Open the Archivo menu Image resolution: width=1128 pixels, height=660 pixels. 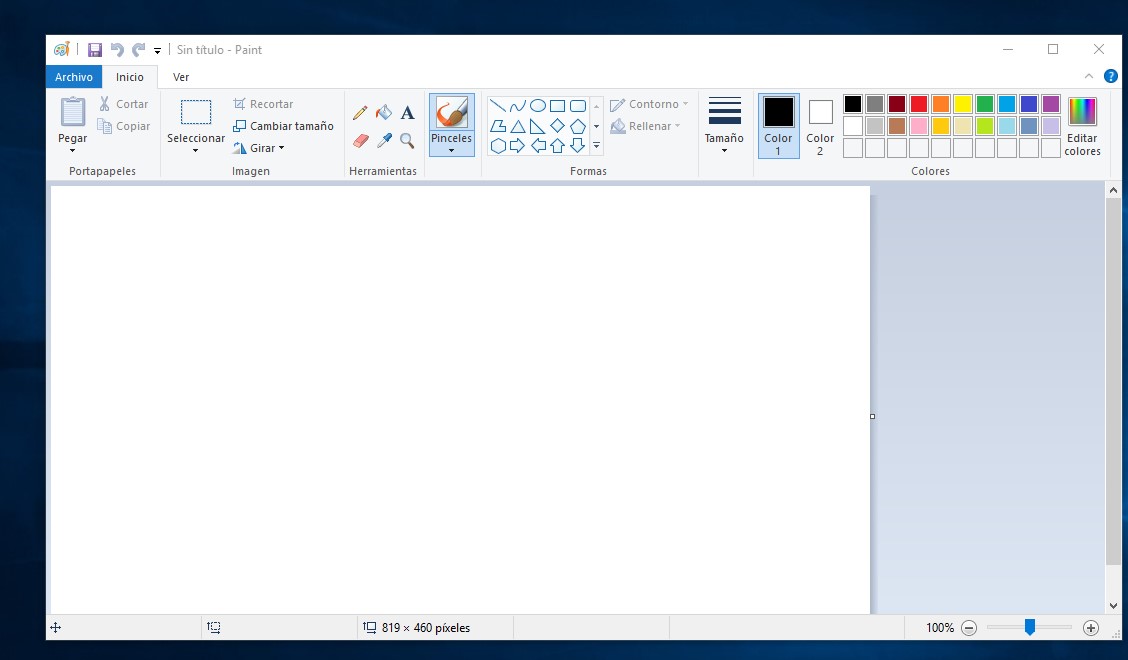point(74,77)
